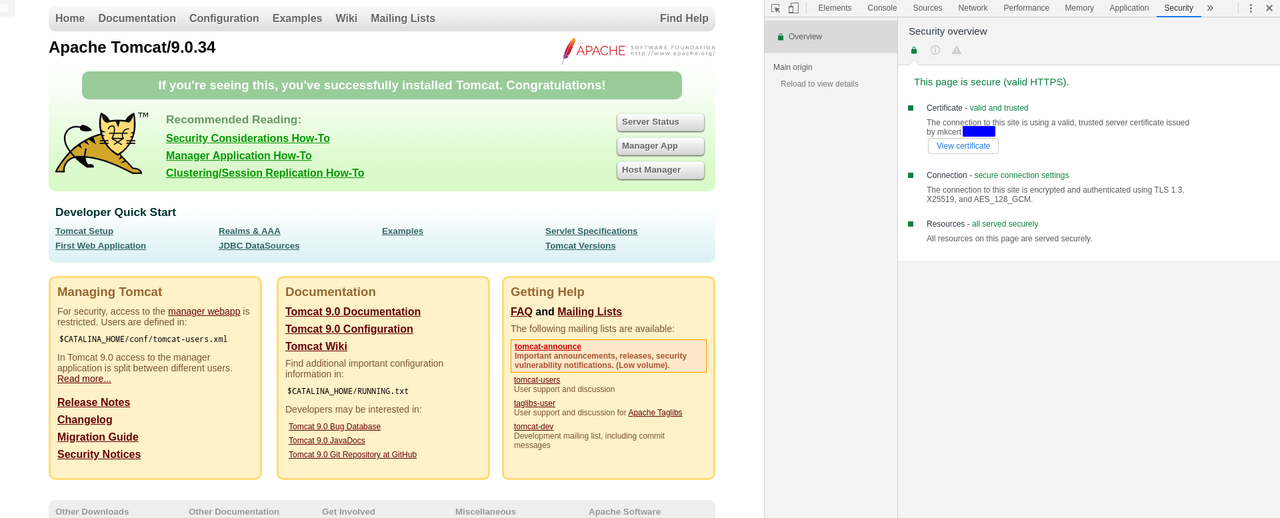Select the Security tab
Image resolution: width=1280 pixels, height=518 pixels.
click(1178, 8)
